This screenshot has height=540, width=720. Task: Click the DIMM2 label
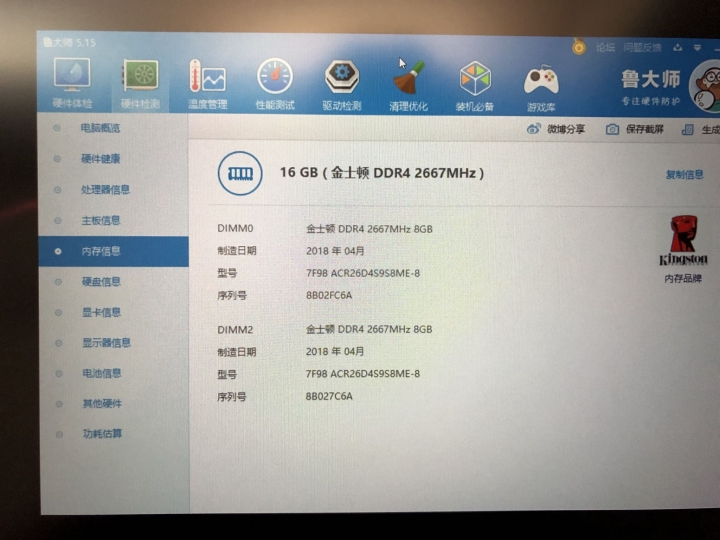click(235, 330)
